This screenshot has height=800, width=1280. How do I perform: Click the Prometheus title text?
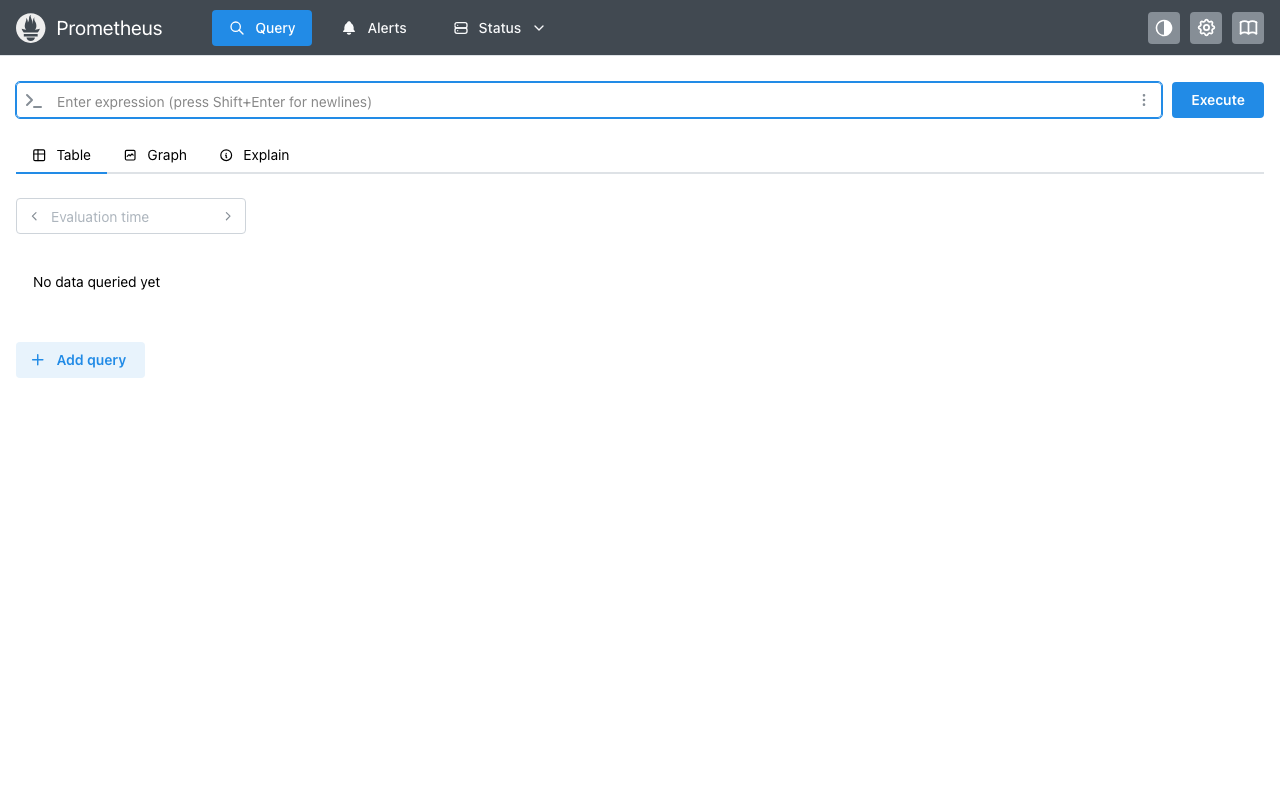point(109,28)
